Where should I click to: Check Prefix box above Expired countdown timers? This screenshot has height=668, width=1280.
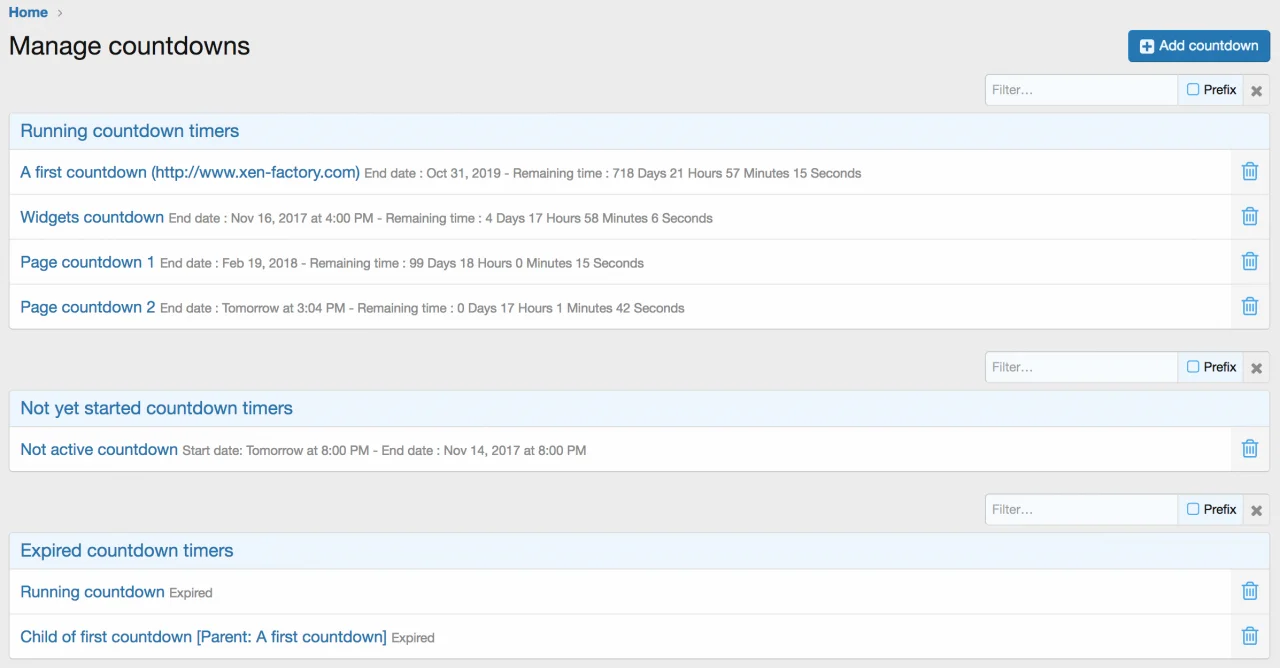coord(1193,509)
